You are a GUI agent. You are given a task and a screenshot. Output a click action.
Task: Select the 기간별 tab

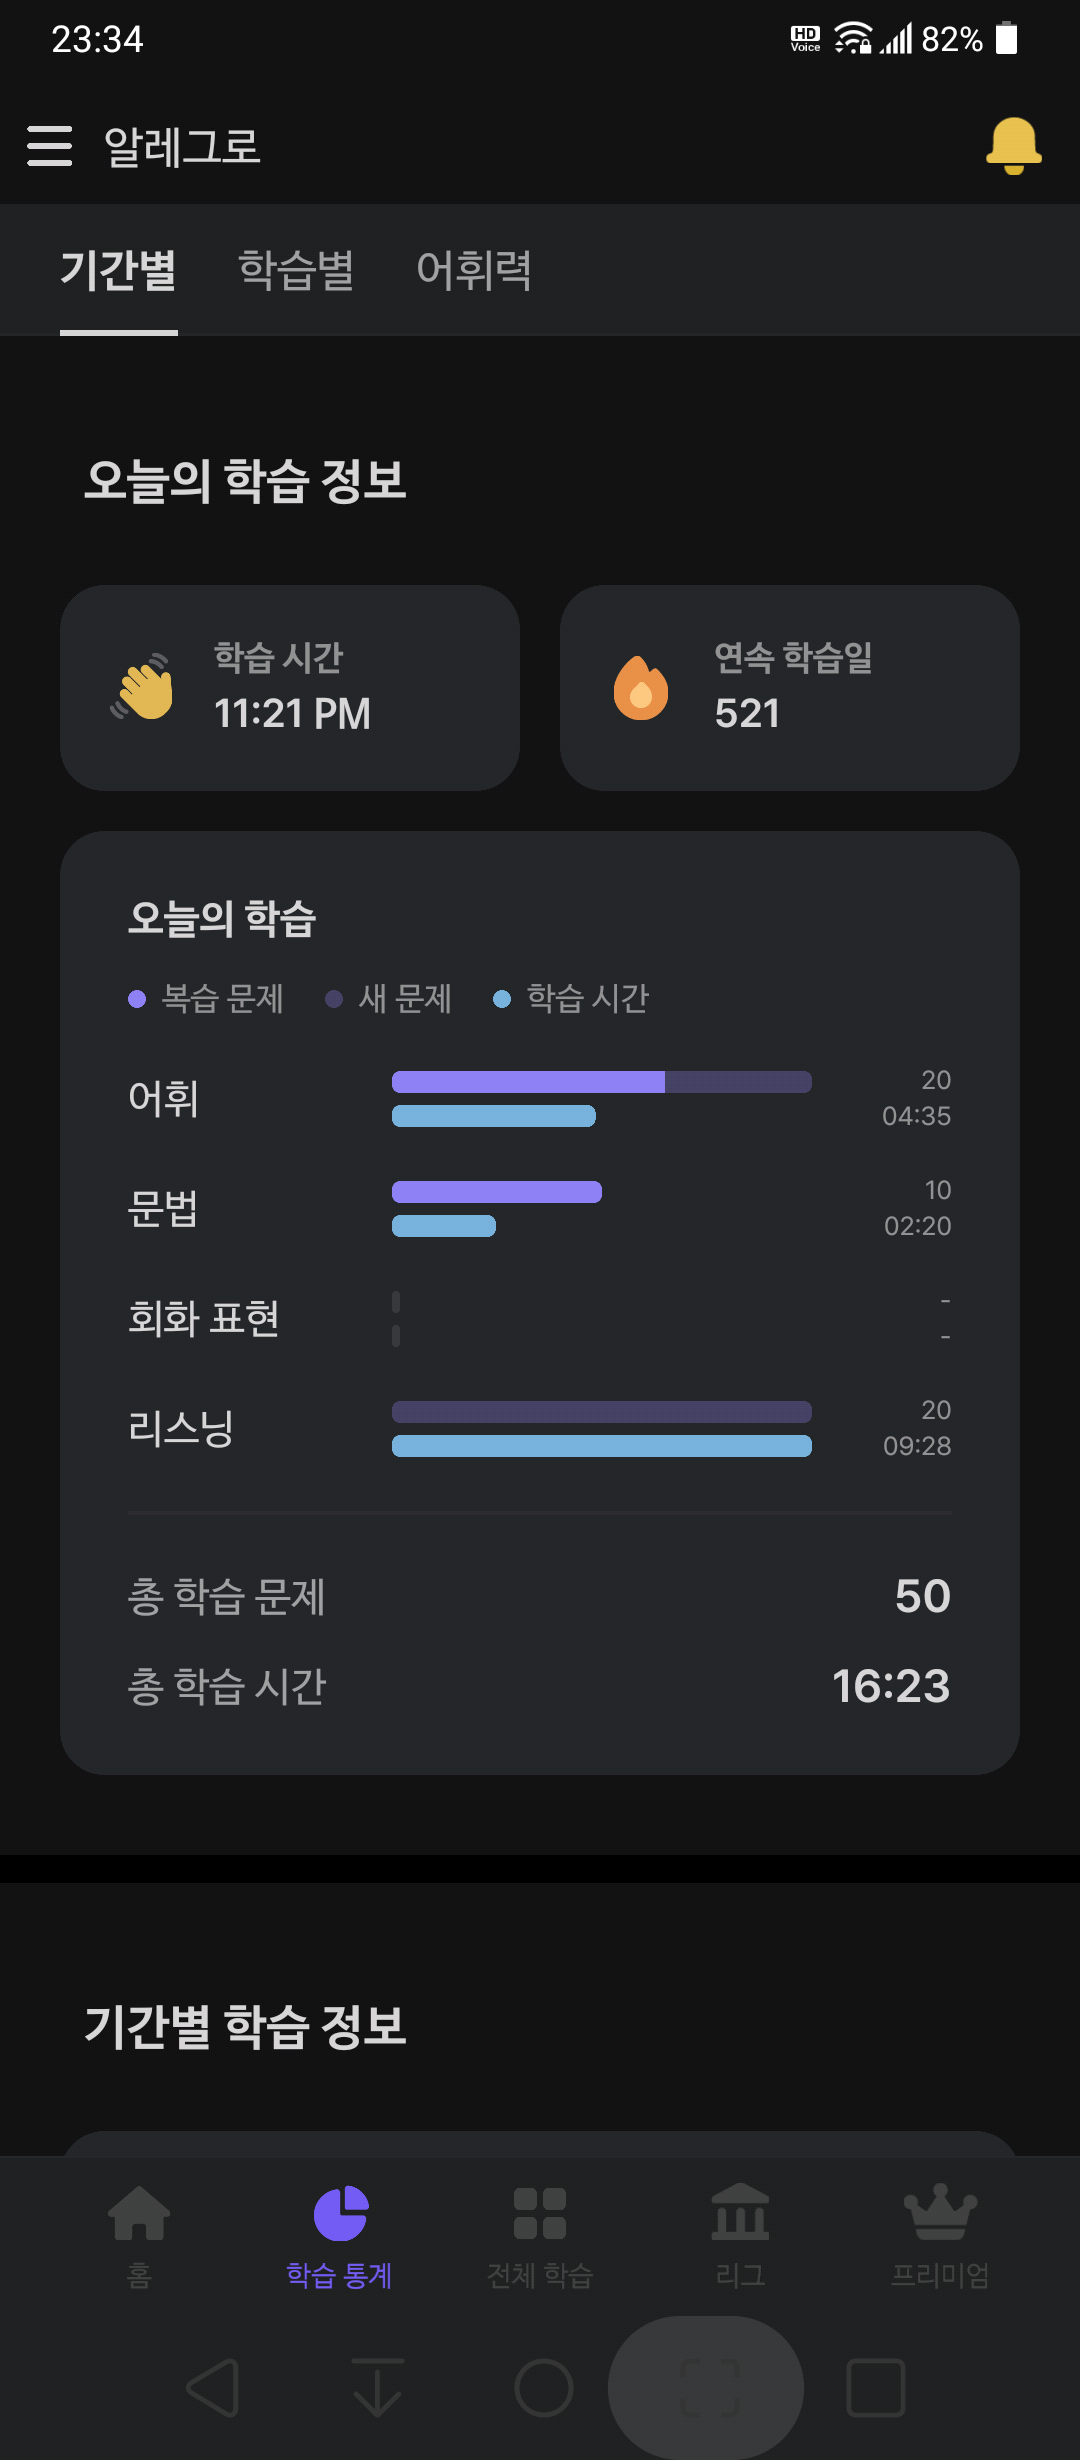[119, 270]
